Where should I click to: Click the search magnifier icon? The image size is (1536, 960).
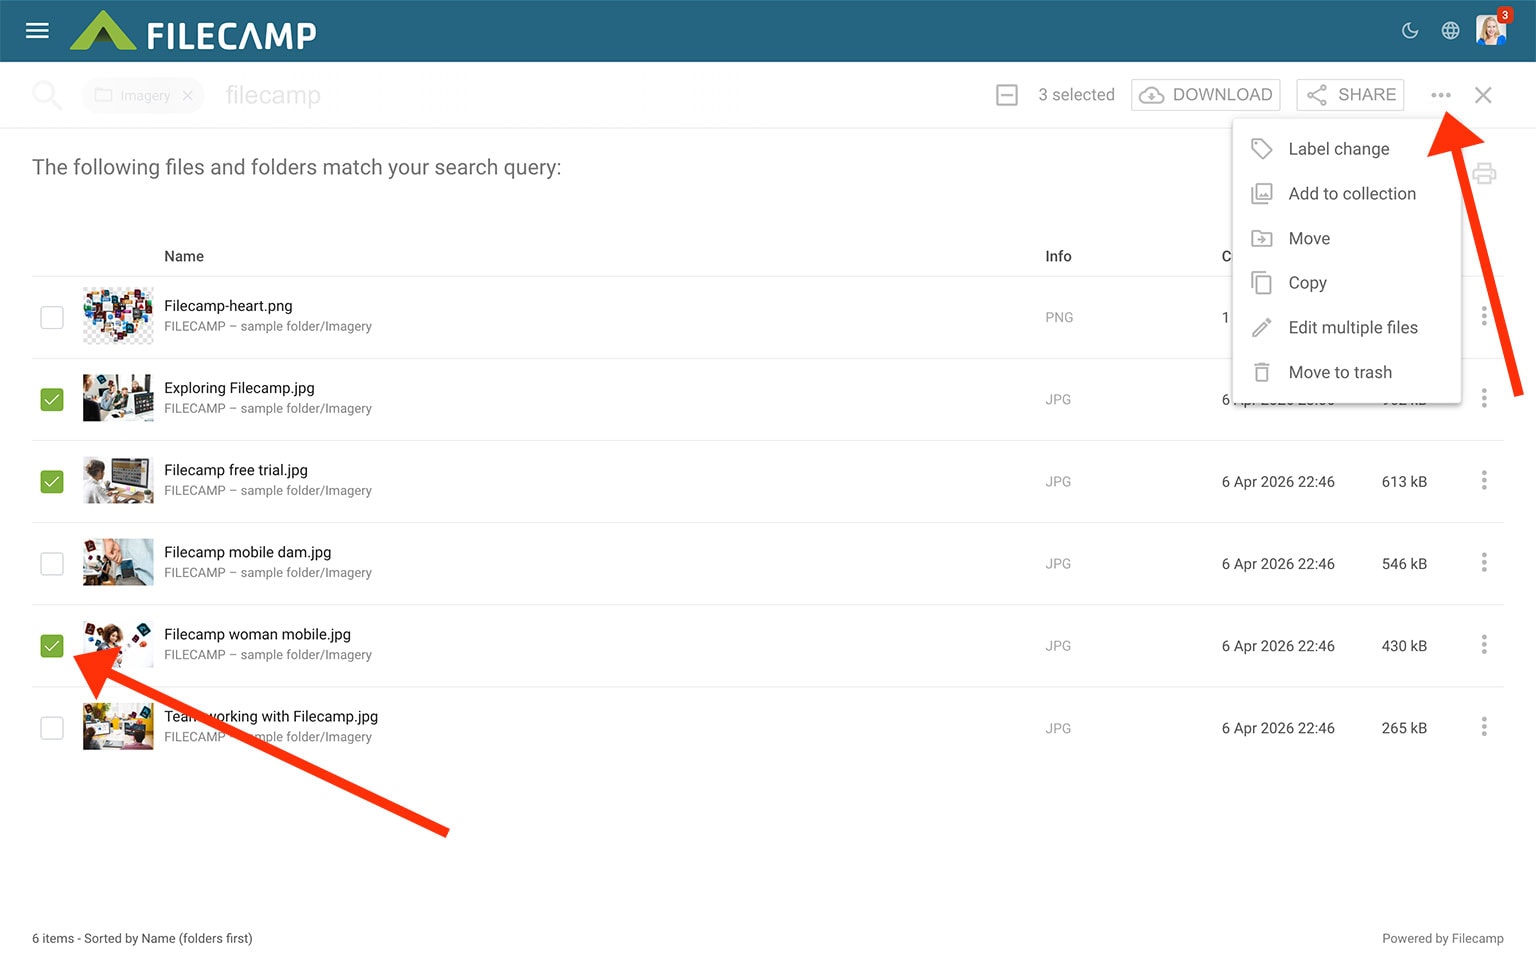coord(46,95)
